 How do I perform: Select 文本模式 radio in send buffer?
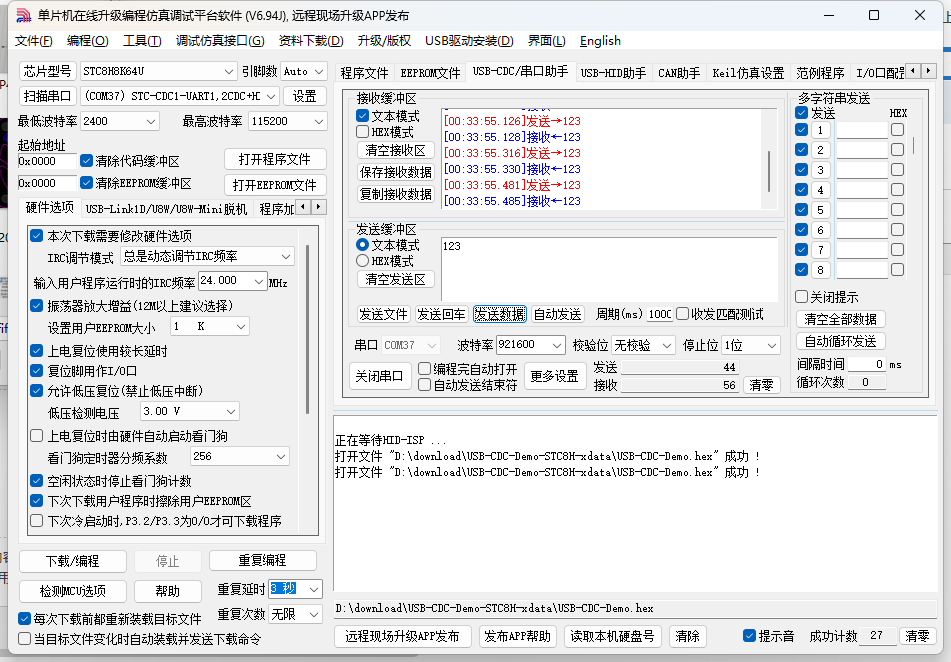click(x=363, y=245)
